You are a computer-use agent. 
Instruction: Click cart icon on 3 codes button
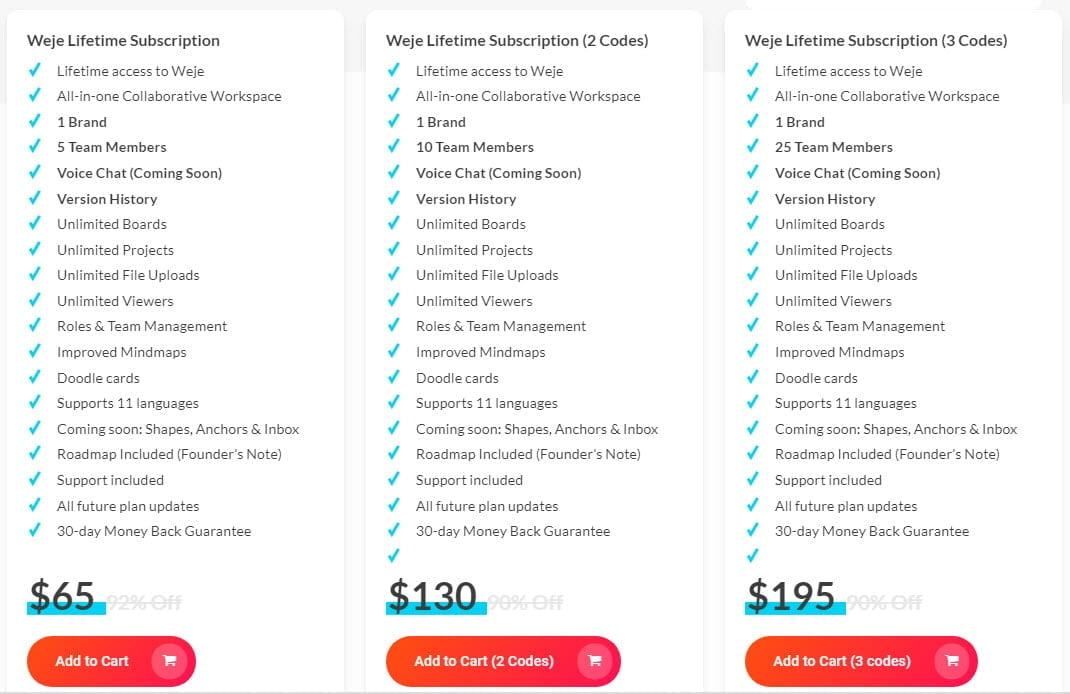pos(951,661)
